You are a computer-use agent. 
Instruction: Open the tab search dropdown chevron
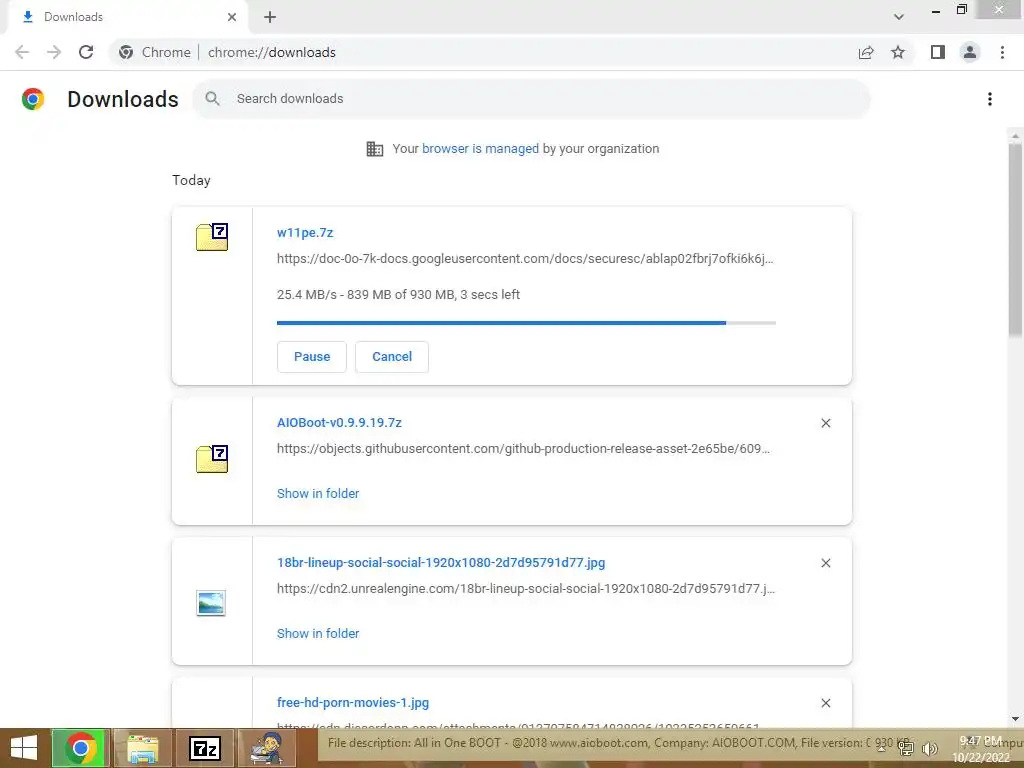[x=899, y=17]
